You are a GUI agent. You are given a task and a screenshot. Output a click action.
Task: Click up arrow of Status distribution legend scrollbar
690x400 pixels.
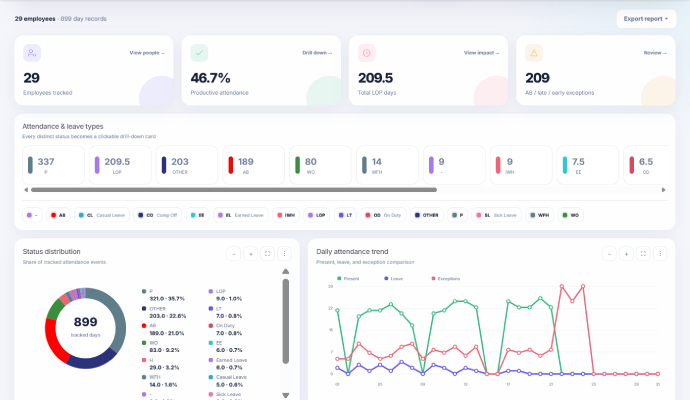tap(286, 272)
